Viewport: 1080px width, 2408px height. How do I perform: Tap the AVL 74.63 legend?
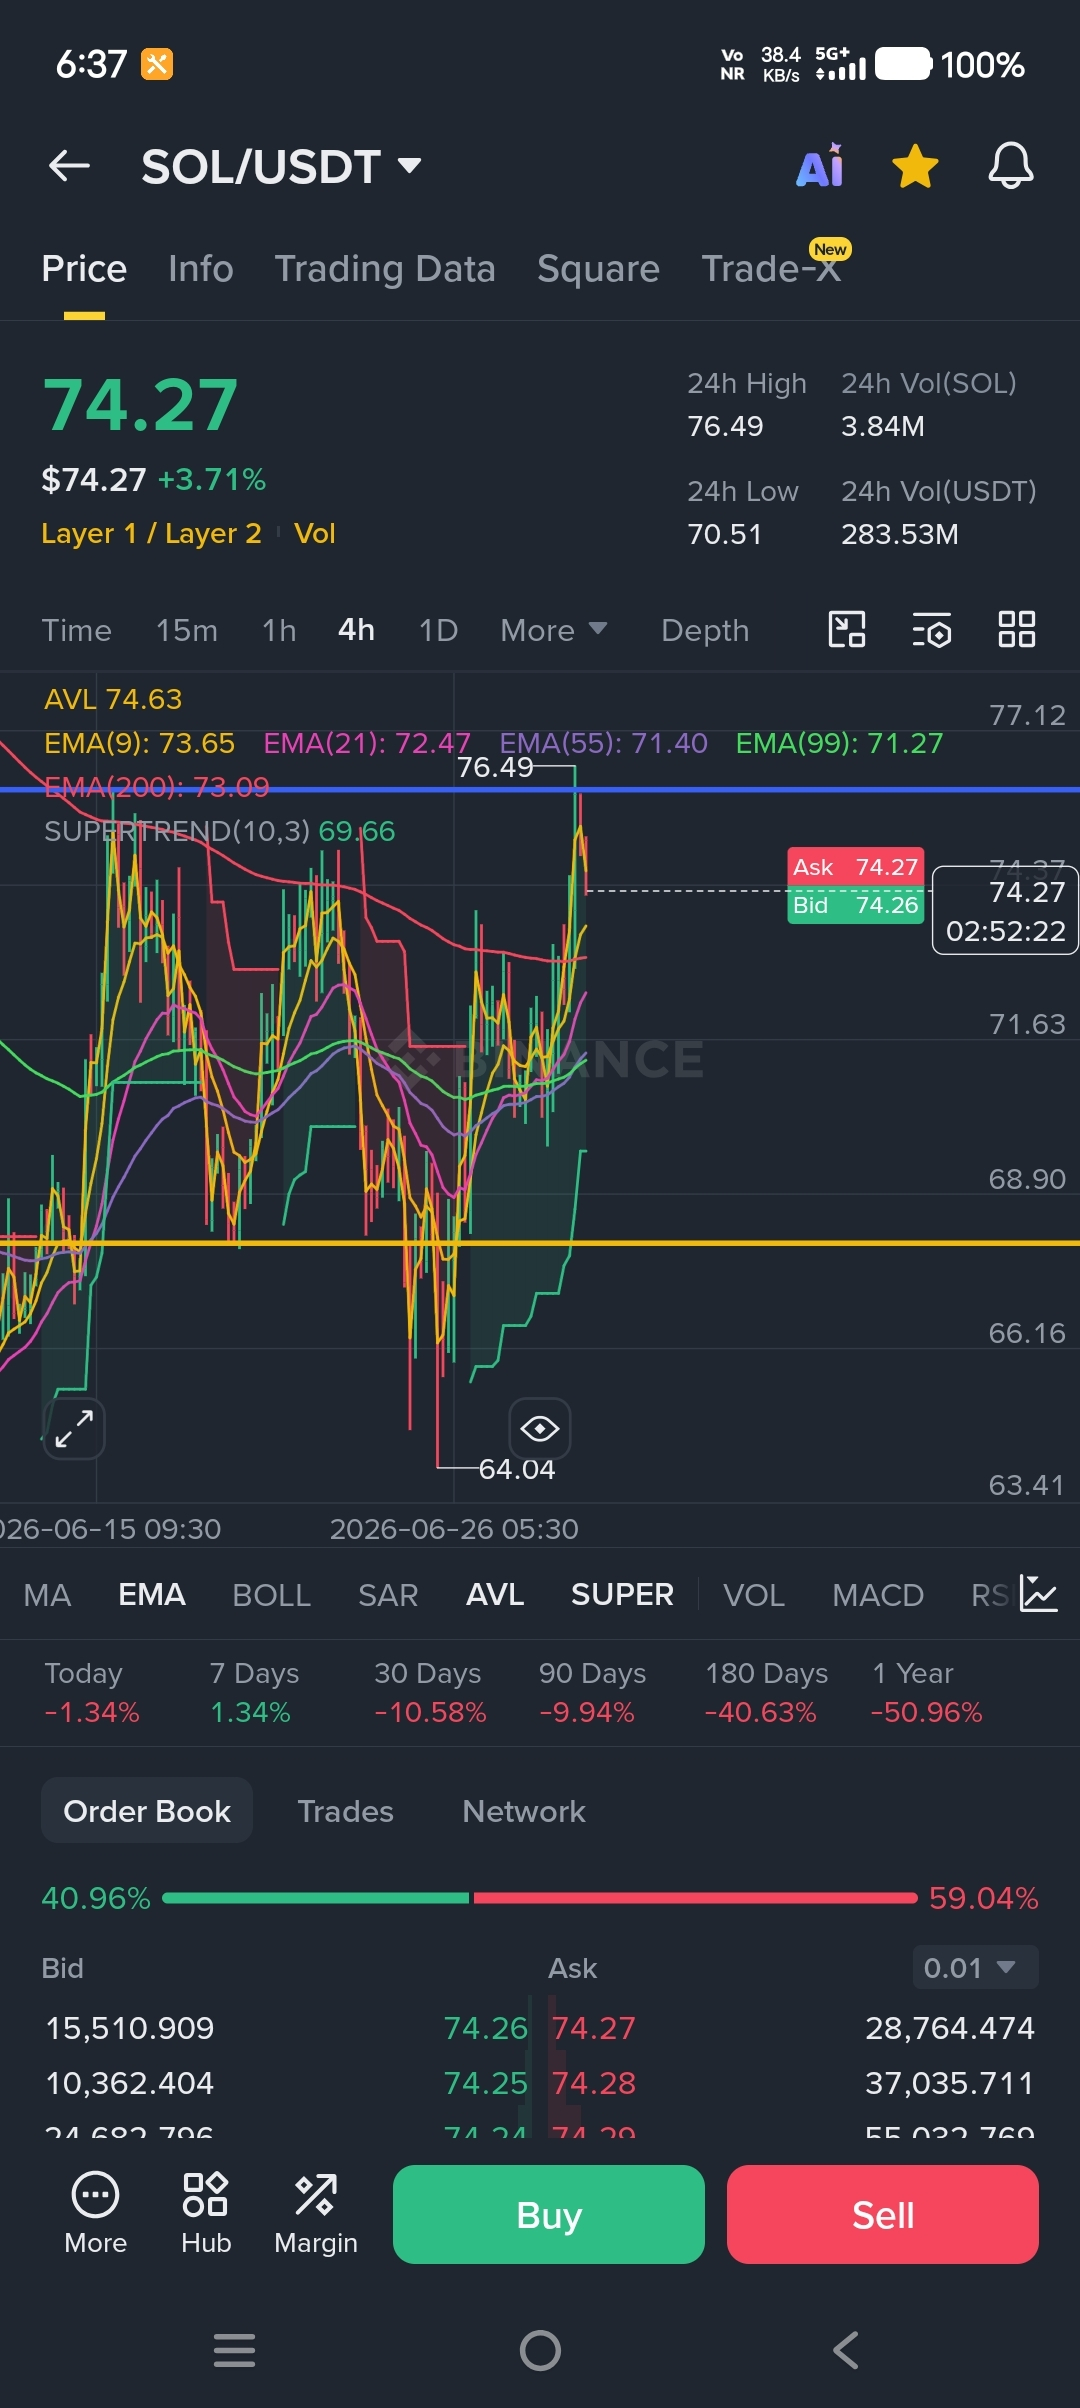click(x=113, y=699)
